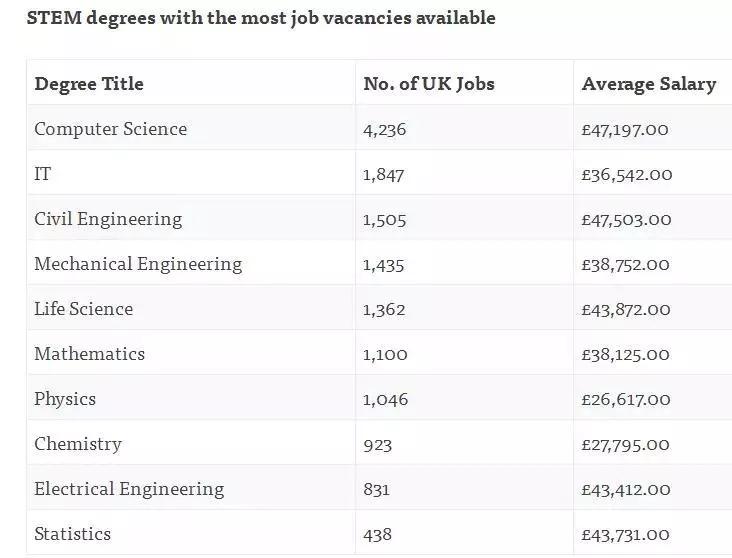Select the Physics degree cell
Image resolution: width=732 pixels, height=558 pixels.
(65, 399)
